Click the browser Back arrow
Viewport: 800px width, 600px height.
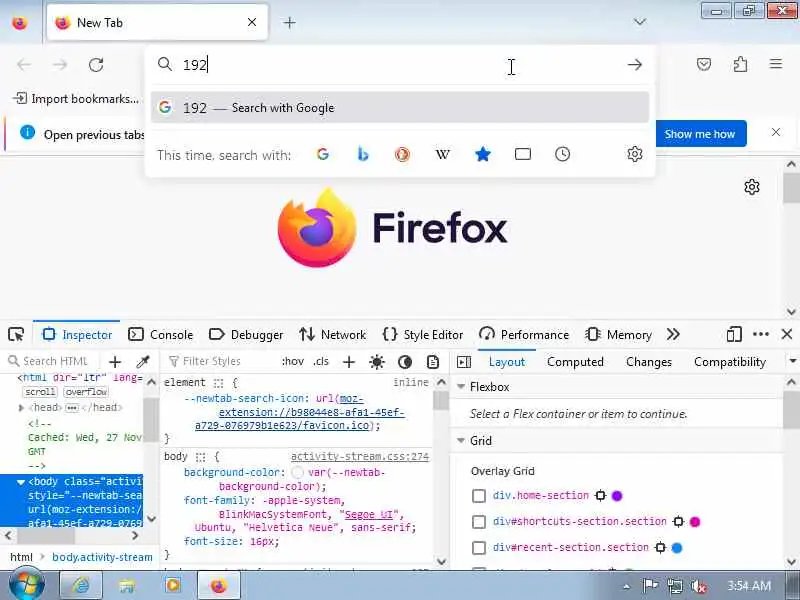click(x=23, y=65)
